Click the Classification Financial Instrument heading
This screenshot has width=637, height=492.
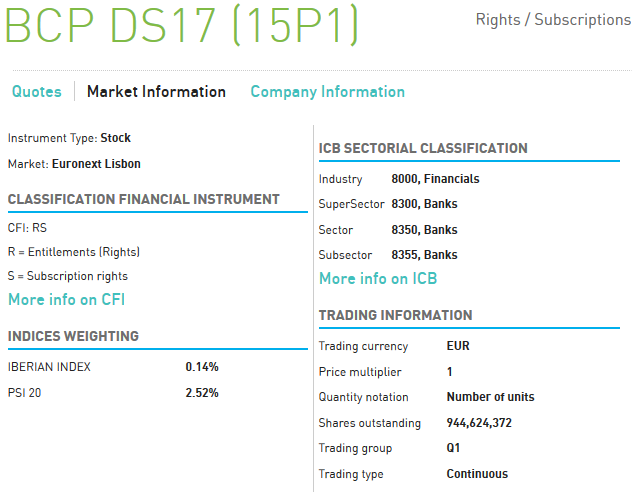[143, 199]
